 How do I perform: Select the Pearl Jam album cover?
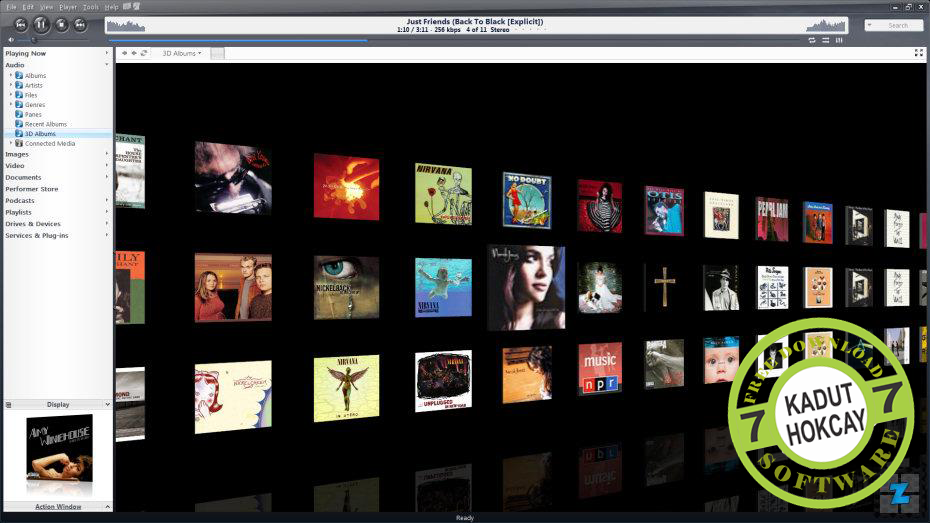click(x=772, y=219)
